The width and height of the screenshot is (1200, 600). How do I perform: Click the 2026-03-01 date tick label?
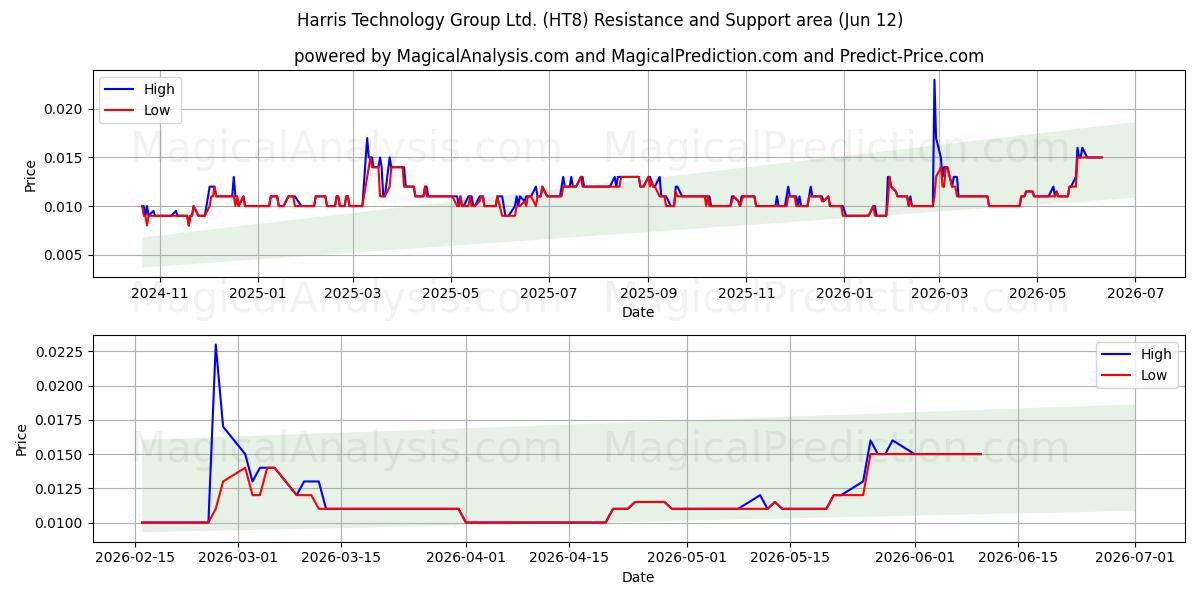point(238,558)
